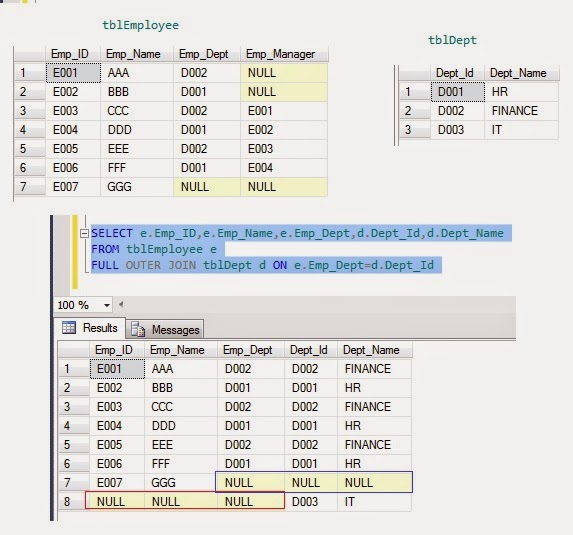This screenshot has height=535, width=573.
Task: Click the Dept_Id header in tblDept grid
Action: click(x=457, y=73)
